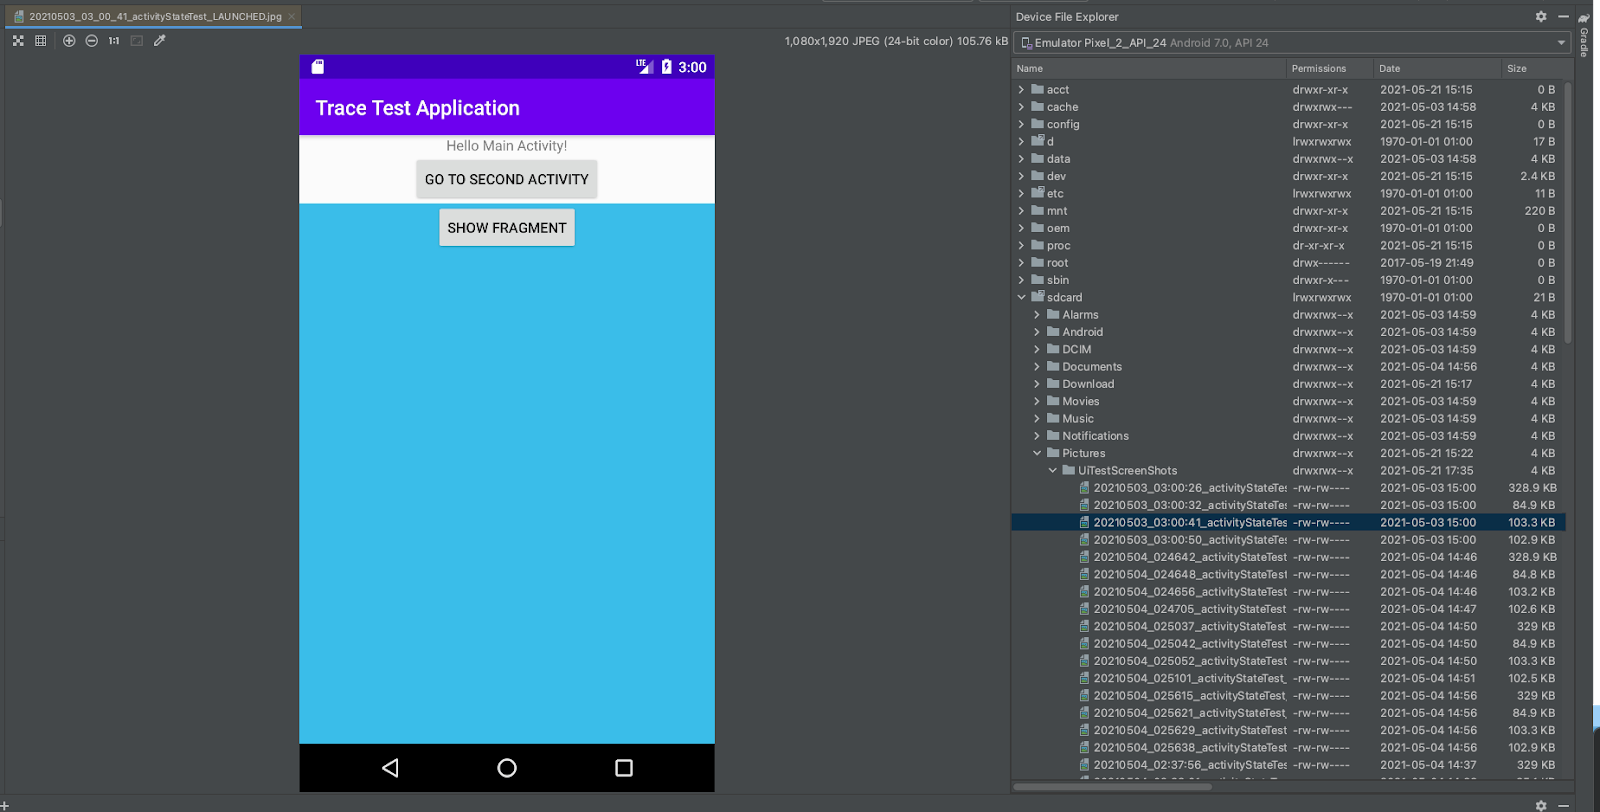Collapse the UiTestScreenShots folder
This screenshot has width=1600, height=812.
coord(1052,470)
